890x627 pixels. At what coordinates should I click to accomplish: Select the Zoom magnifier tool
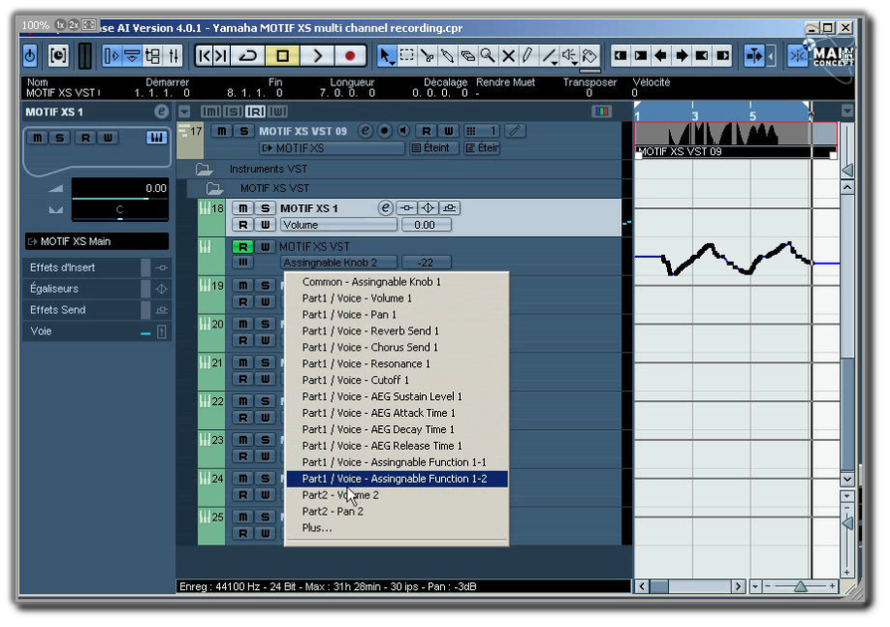(487, 56)
